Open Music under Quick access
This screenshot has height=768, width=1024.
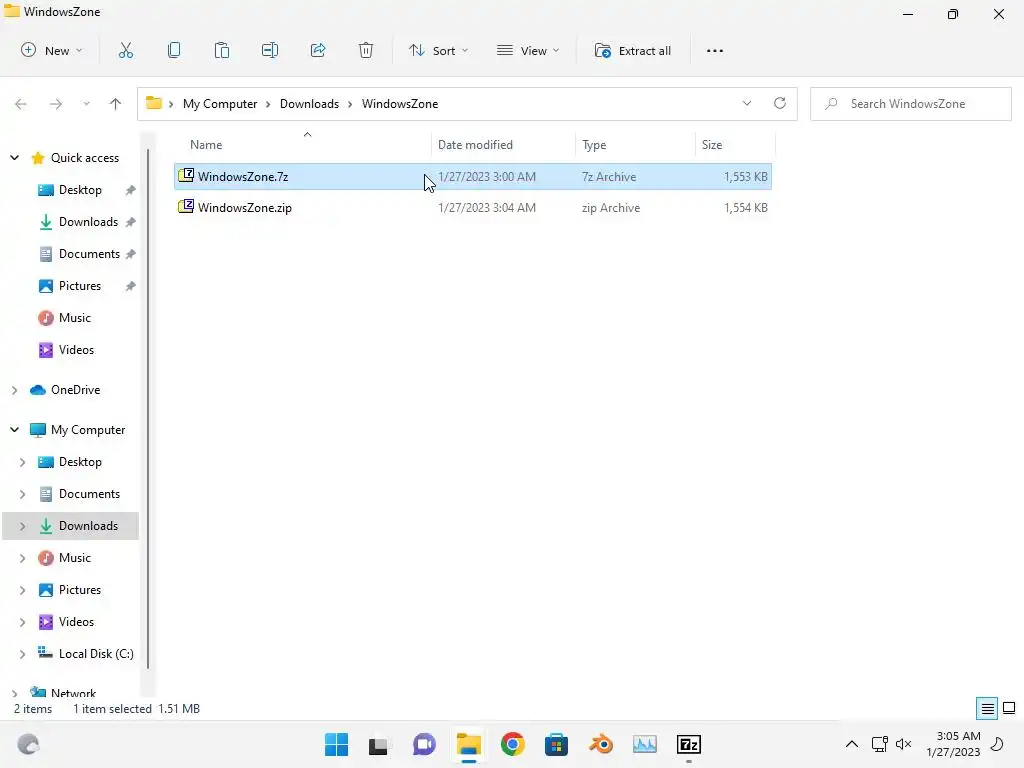point(74,318)
